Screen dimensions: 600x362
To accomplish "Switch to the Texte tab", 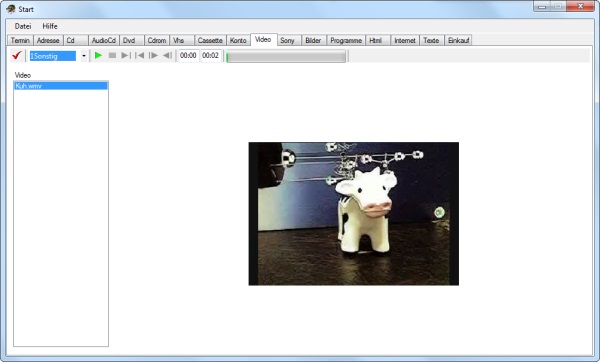I will 432,40.
